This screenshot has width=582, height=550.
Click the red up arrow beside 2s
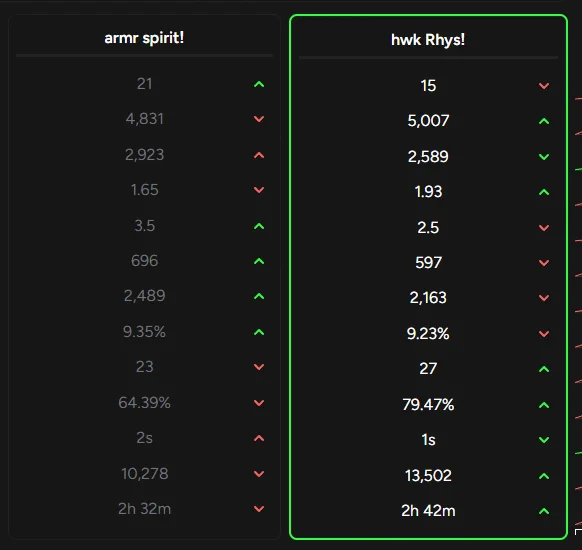(x=259, y=438)
